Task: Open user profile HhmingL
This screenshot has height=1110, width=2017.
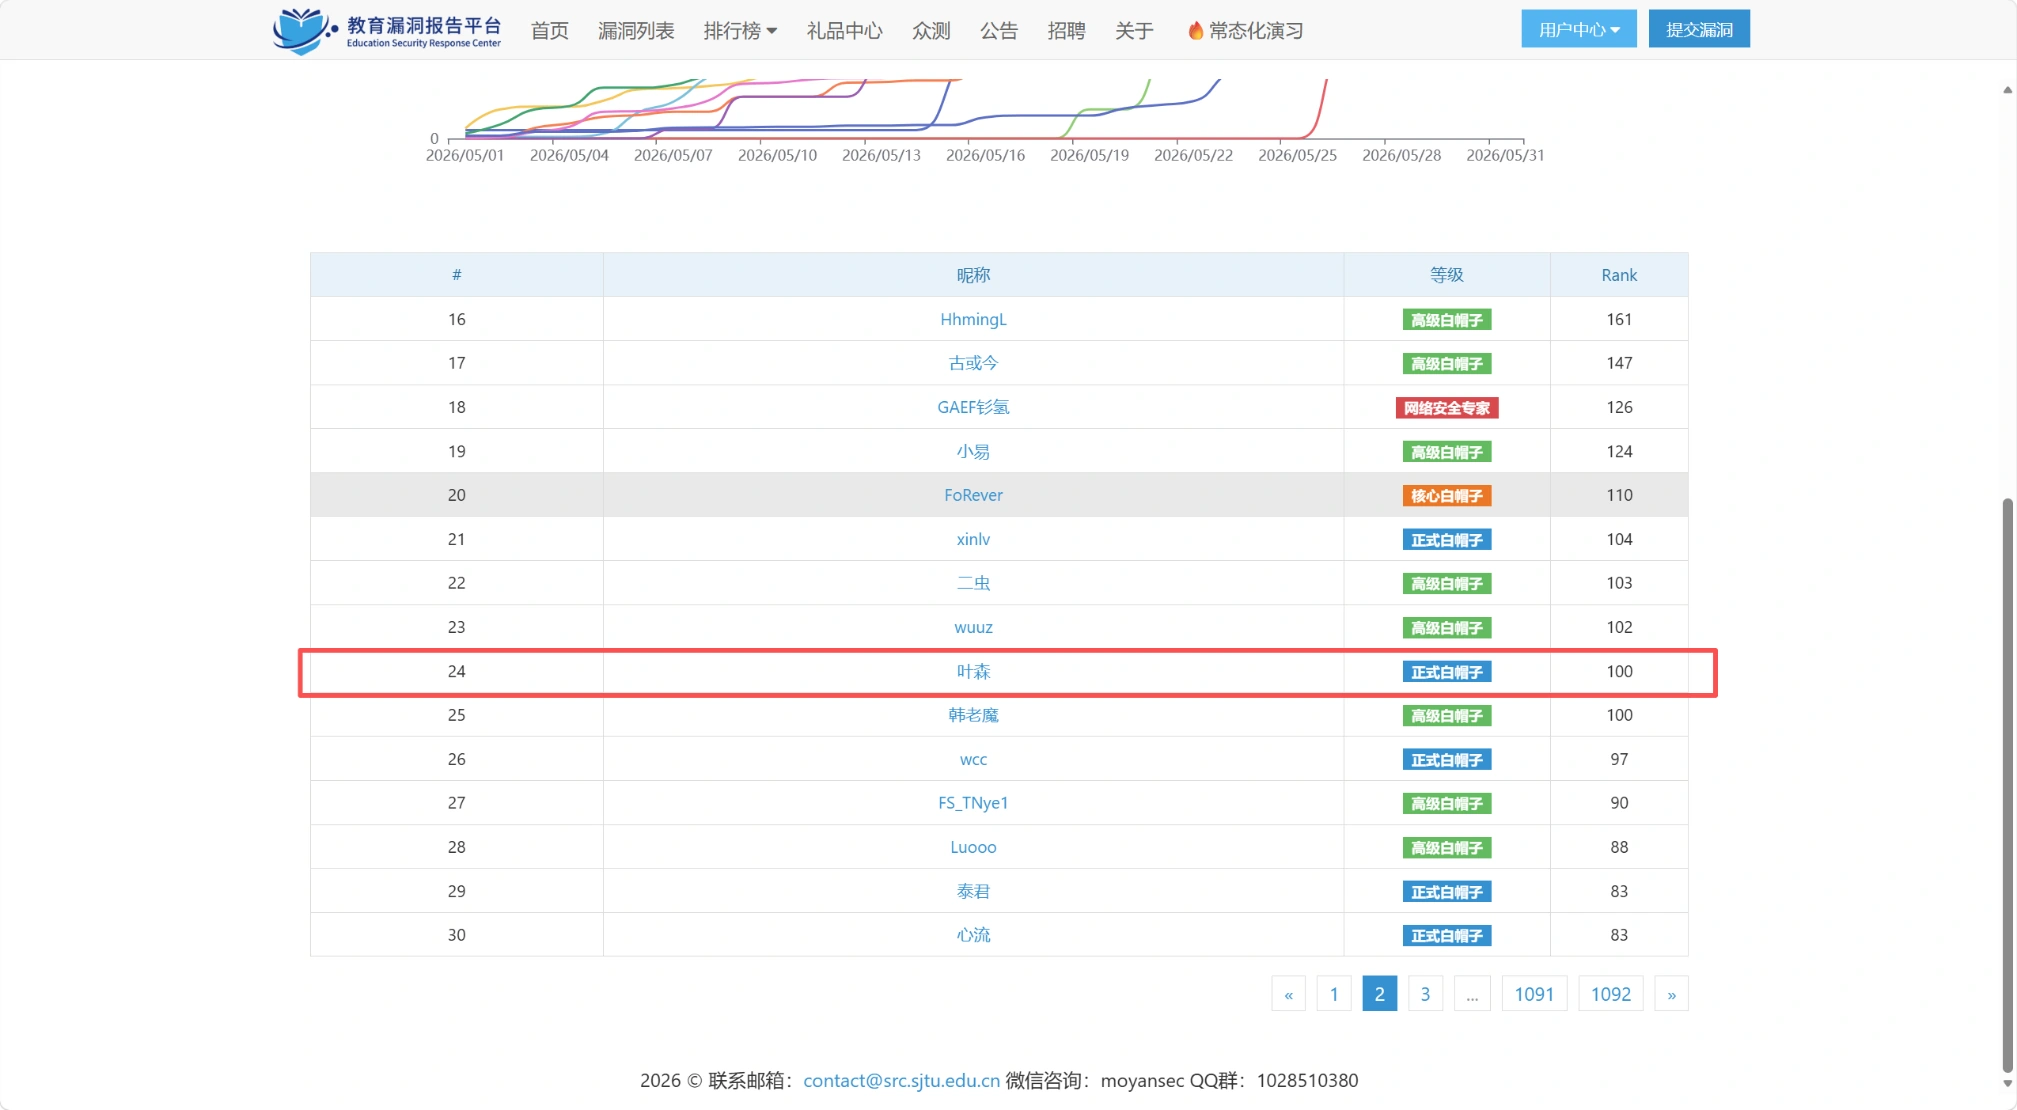Action: [x=973, y=319]
